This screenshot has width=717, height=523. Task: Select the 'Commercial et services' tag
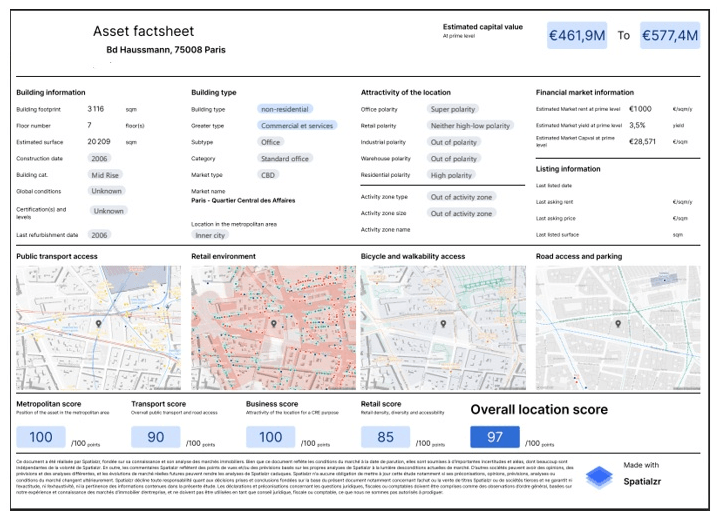coord(296,126)
